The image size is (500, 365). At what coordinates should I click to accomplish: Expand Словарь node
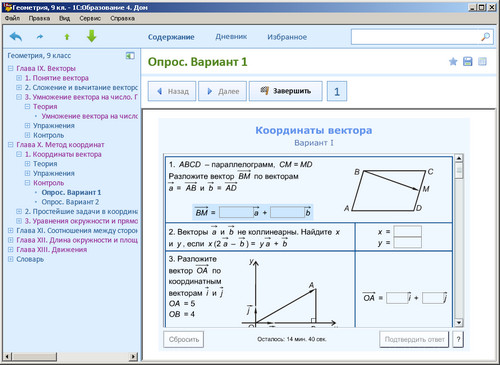point(10,259)
